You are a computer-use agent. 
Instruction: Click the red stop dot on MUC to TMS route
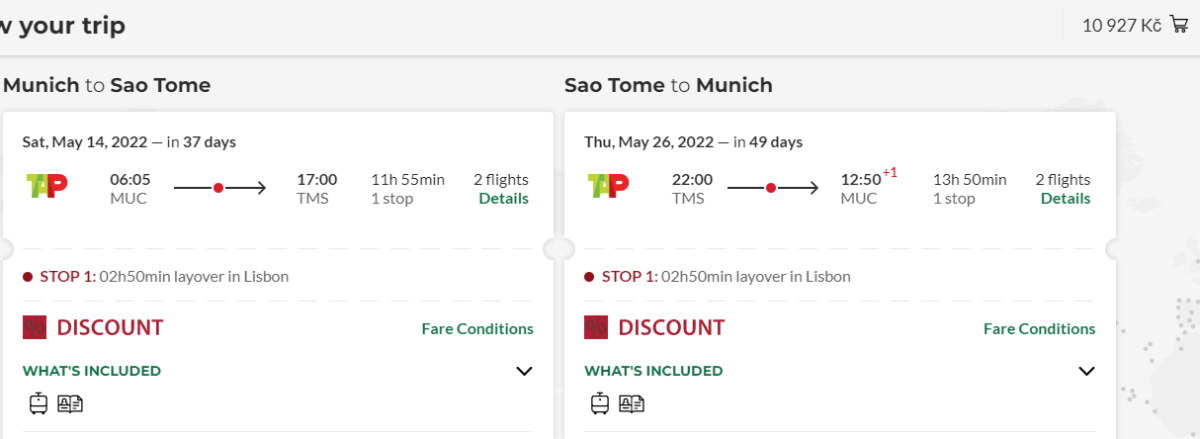click(x=218, y=187)
